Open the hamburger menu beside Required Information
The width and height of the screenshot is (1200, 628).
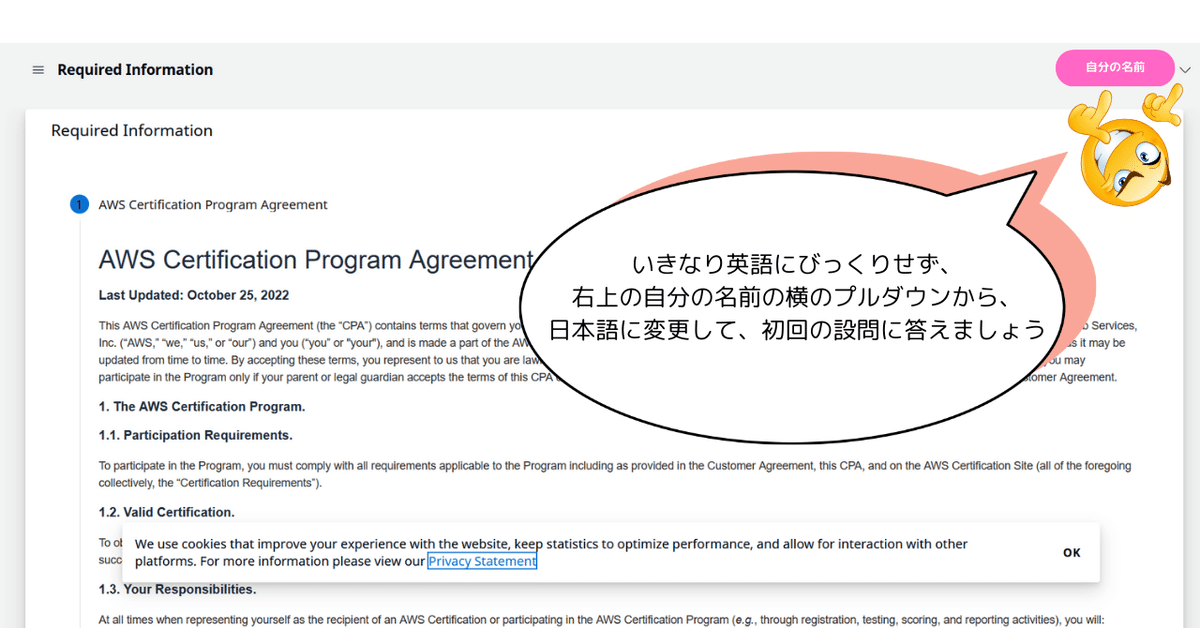[38, 70]
